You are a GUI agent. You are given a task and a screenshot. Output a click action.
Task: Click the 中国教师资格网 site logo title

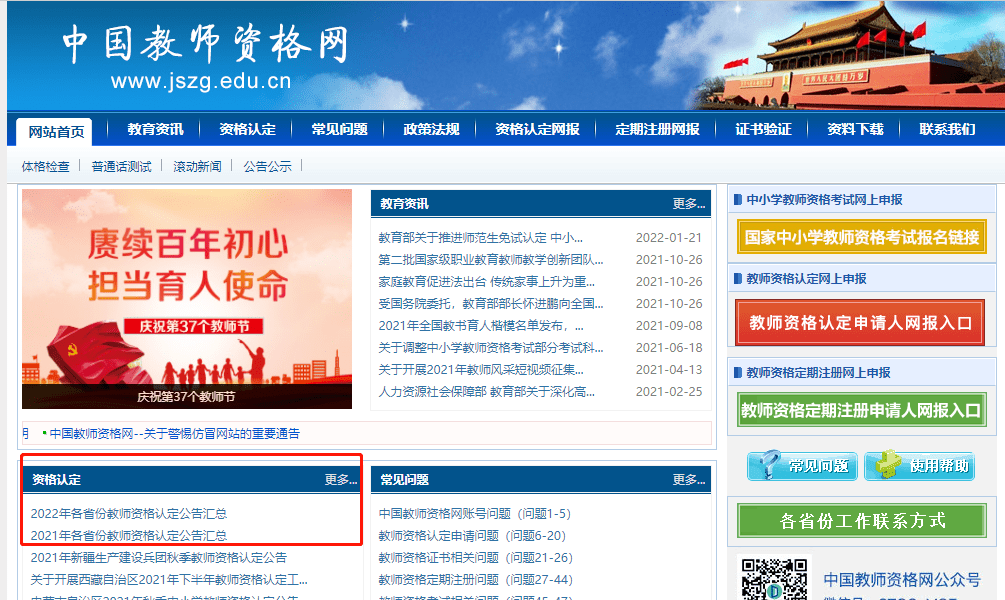pos(206,44)
